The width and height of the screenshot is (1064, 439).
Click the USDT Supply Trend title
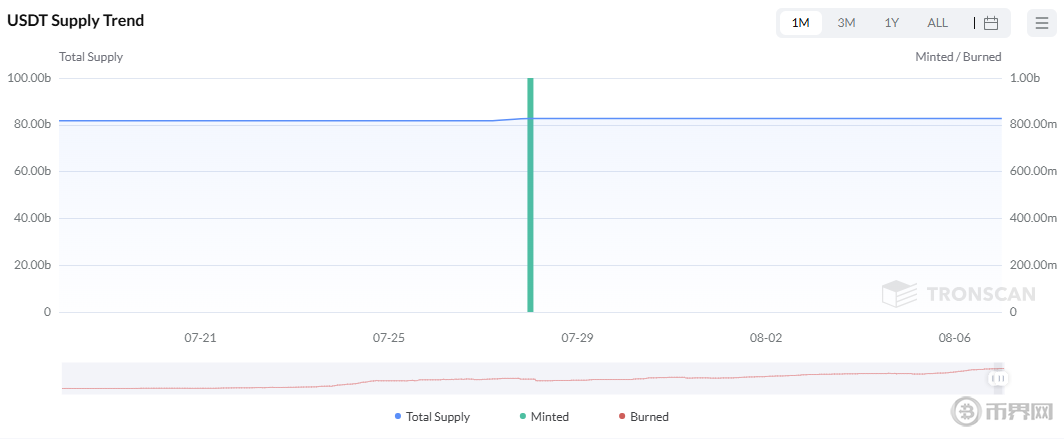[76, 20]
